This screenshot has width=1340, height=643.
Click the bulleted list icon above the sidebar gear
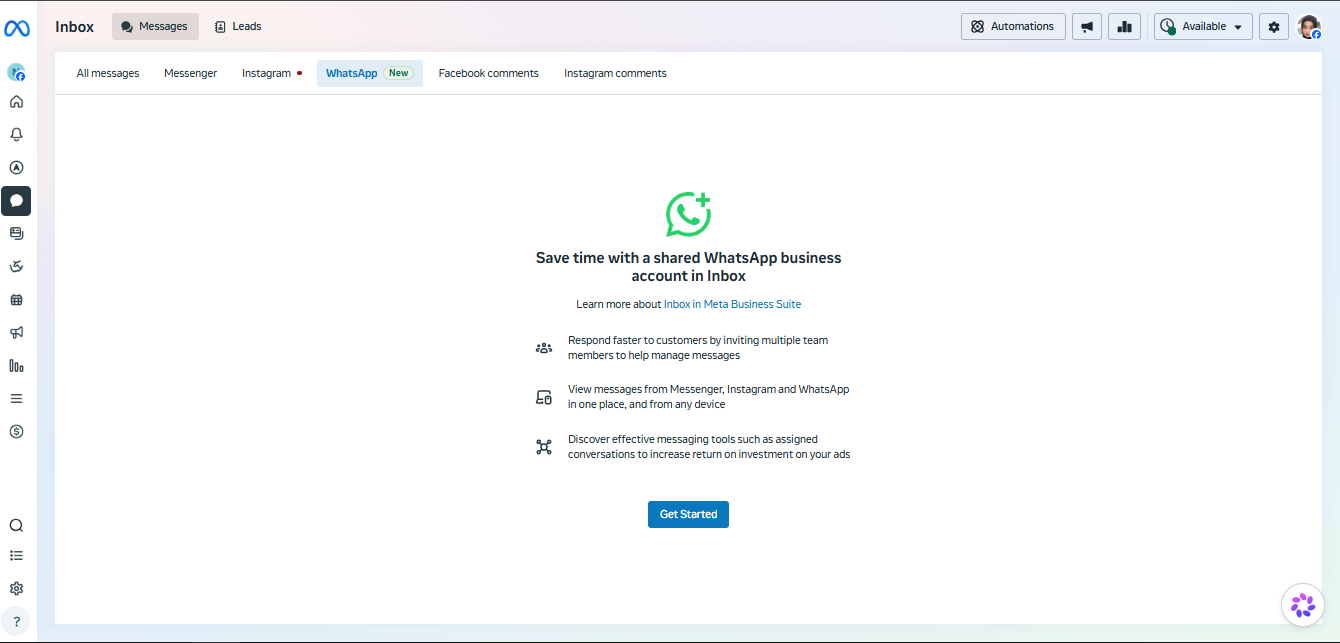[16, 556]
